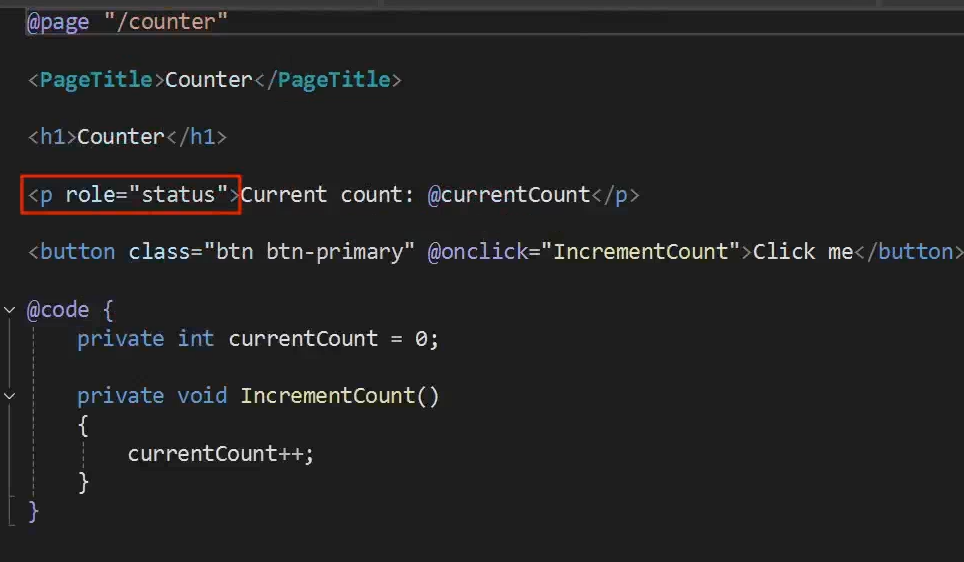Click the @onclick attribute
Screen dimensions: 964x562
tap(478, 252)
